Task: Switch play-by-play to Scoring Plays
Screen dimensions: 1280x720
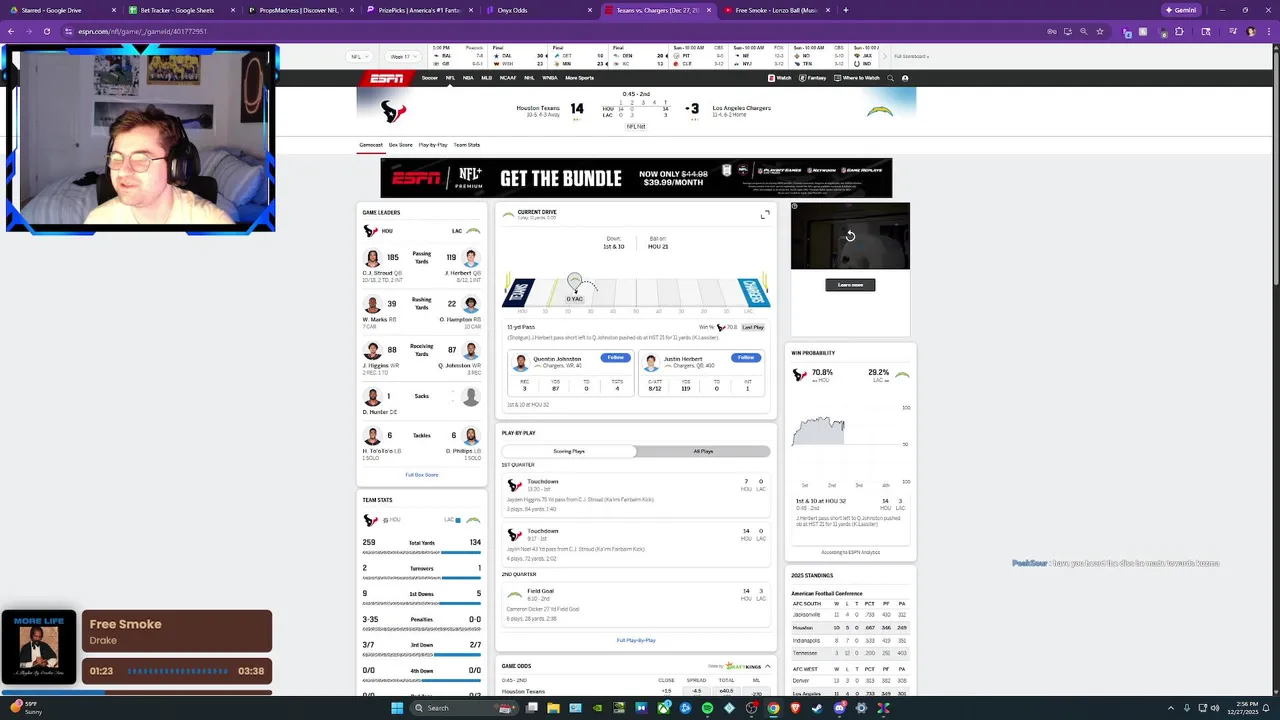Action: pos(569,451)
